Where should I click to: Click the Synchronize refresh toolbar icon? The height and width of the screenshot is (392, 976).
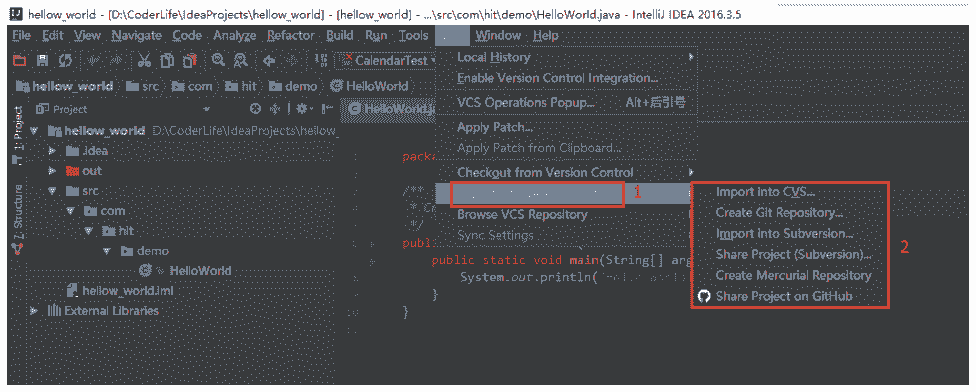(65, 60)
